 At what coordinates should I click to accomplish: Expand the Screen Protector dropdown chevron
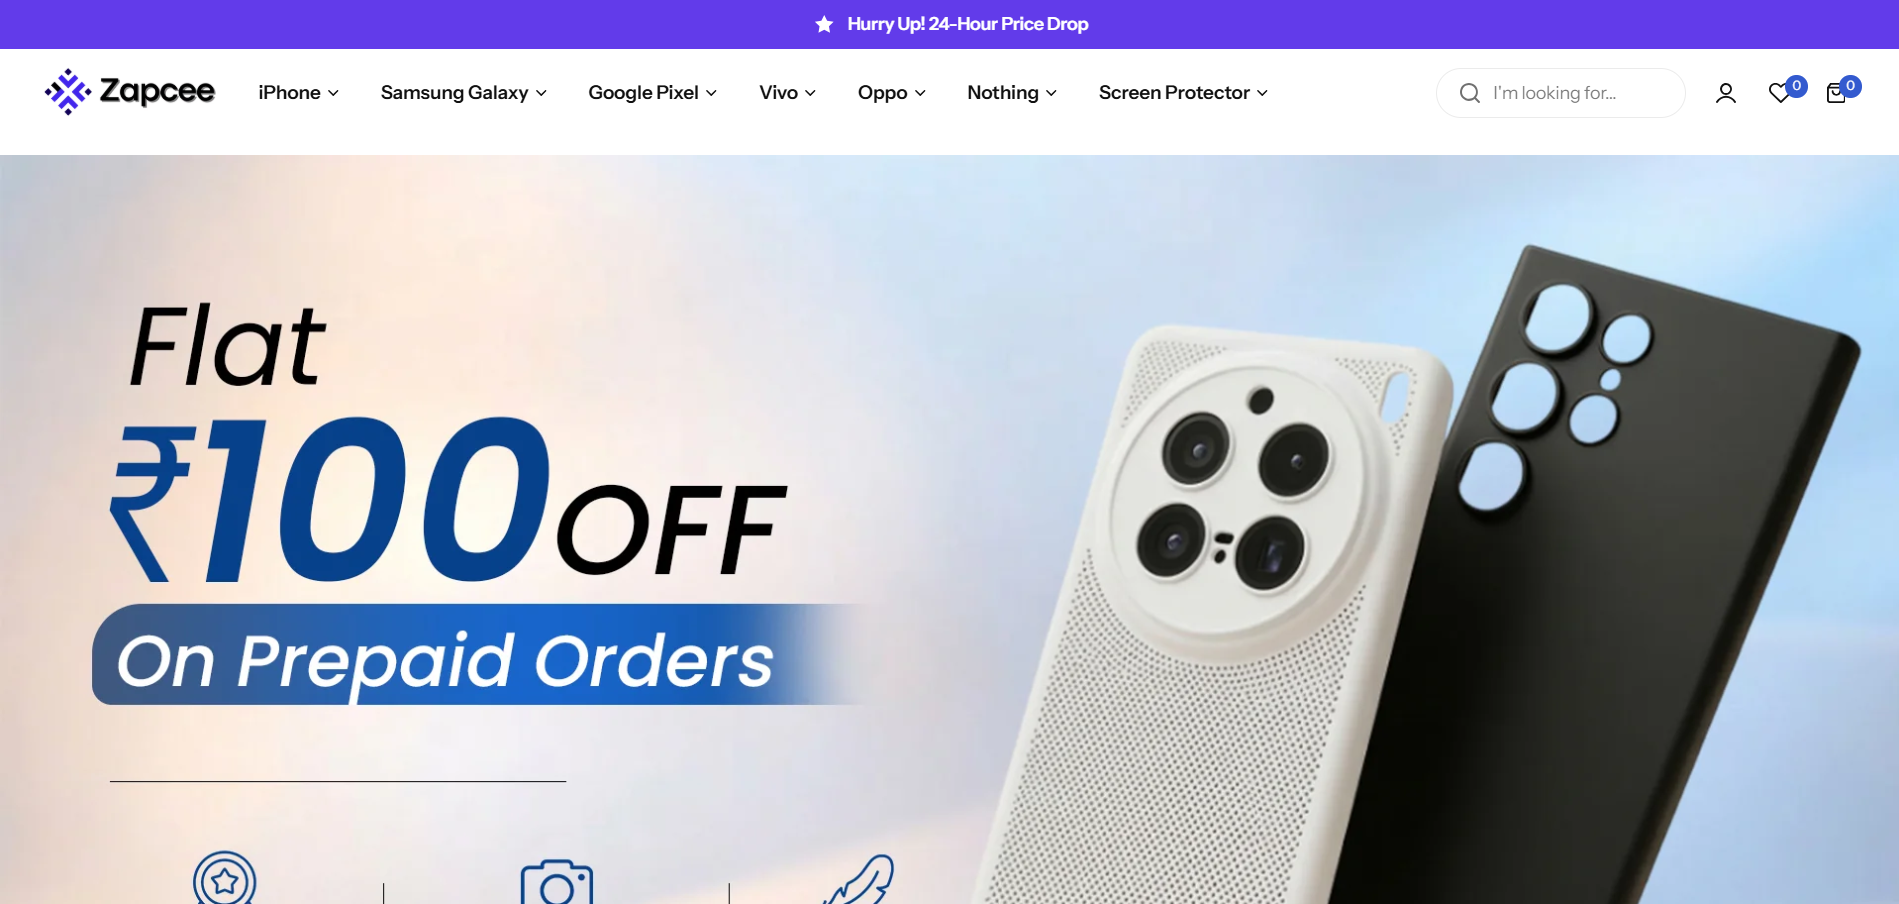pos(1262,93)
